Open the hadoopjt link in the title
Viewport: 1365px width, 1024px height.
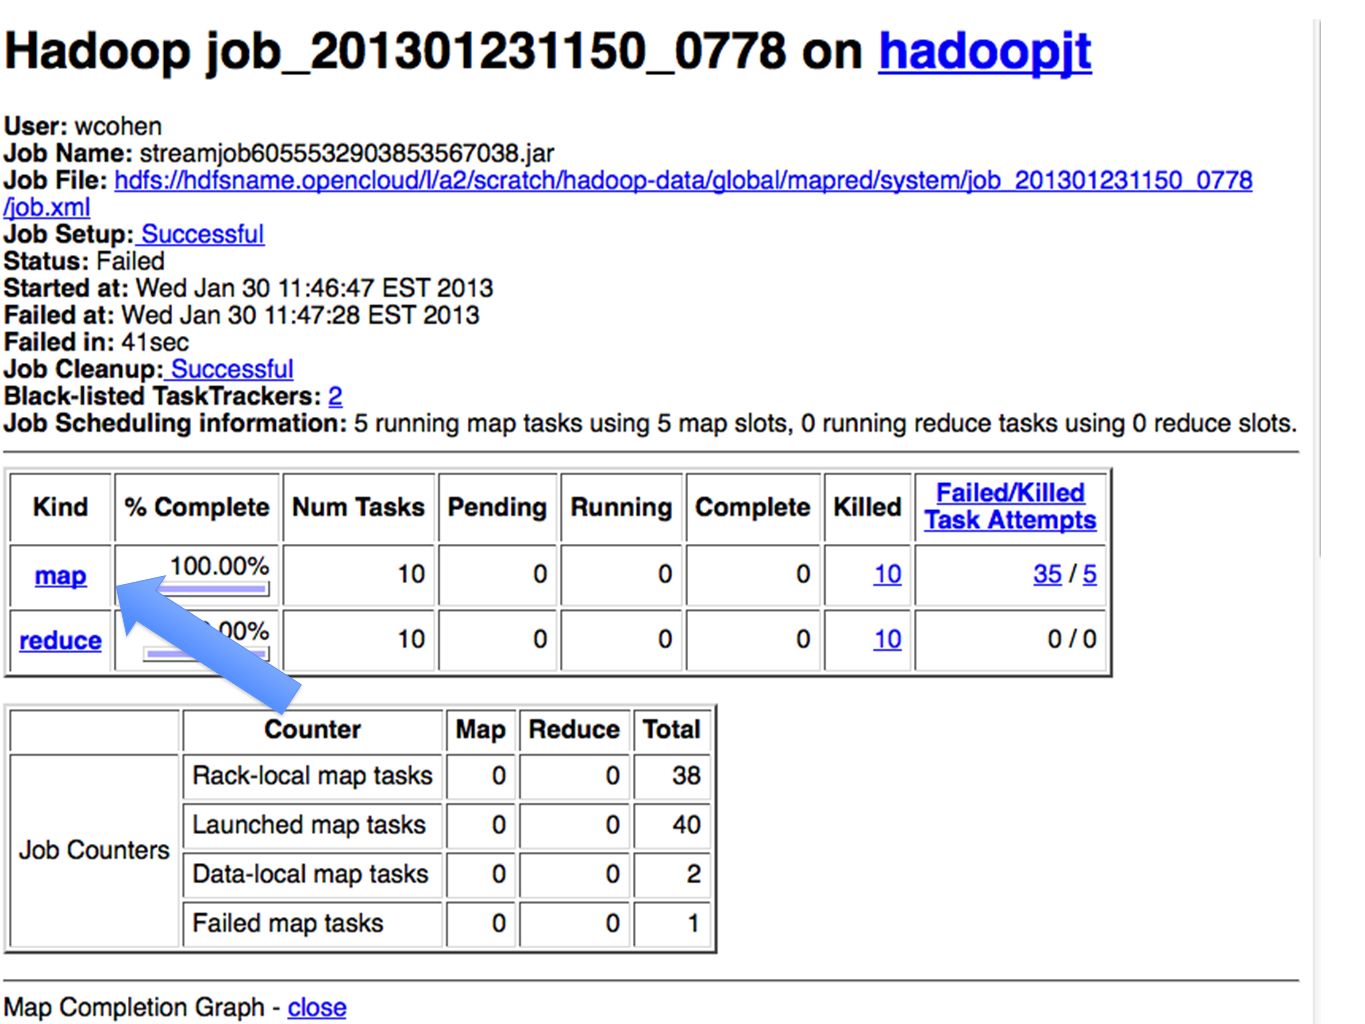[984, 52]
